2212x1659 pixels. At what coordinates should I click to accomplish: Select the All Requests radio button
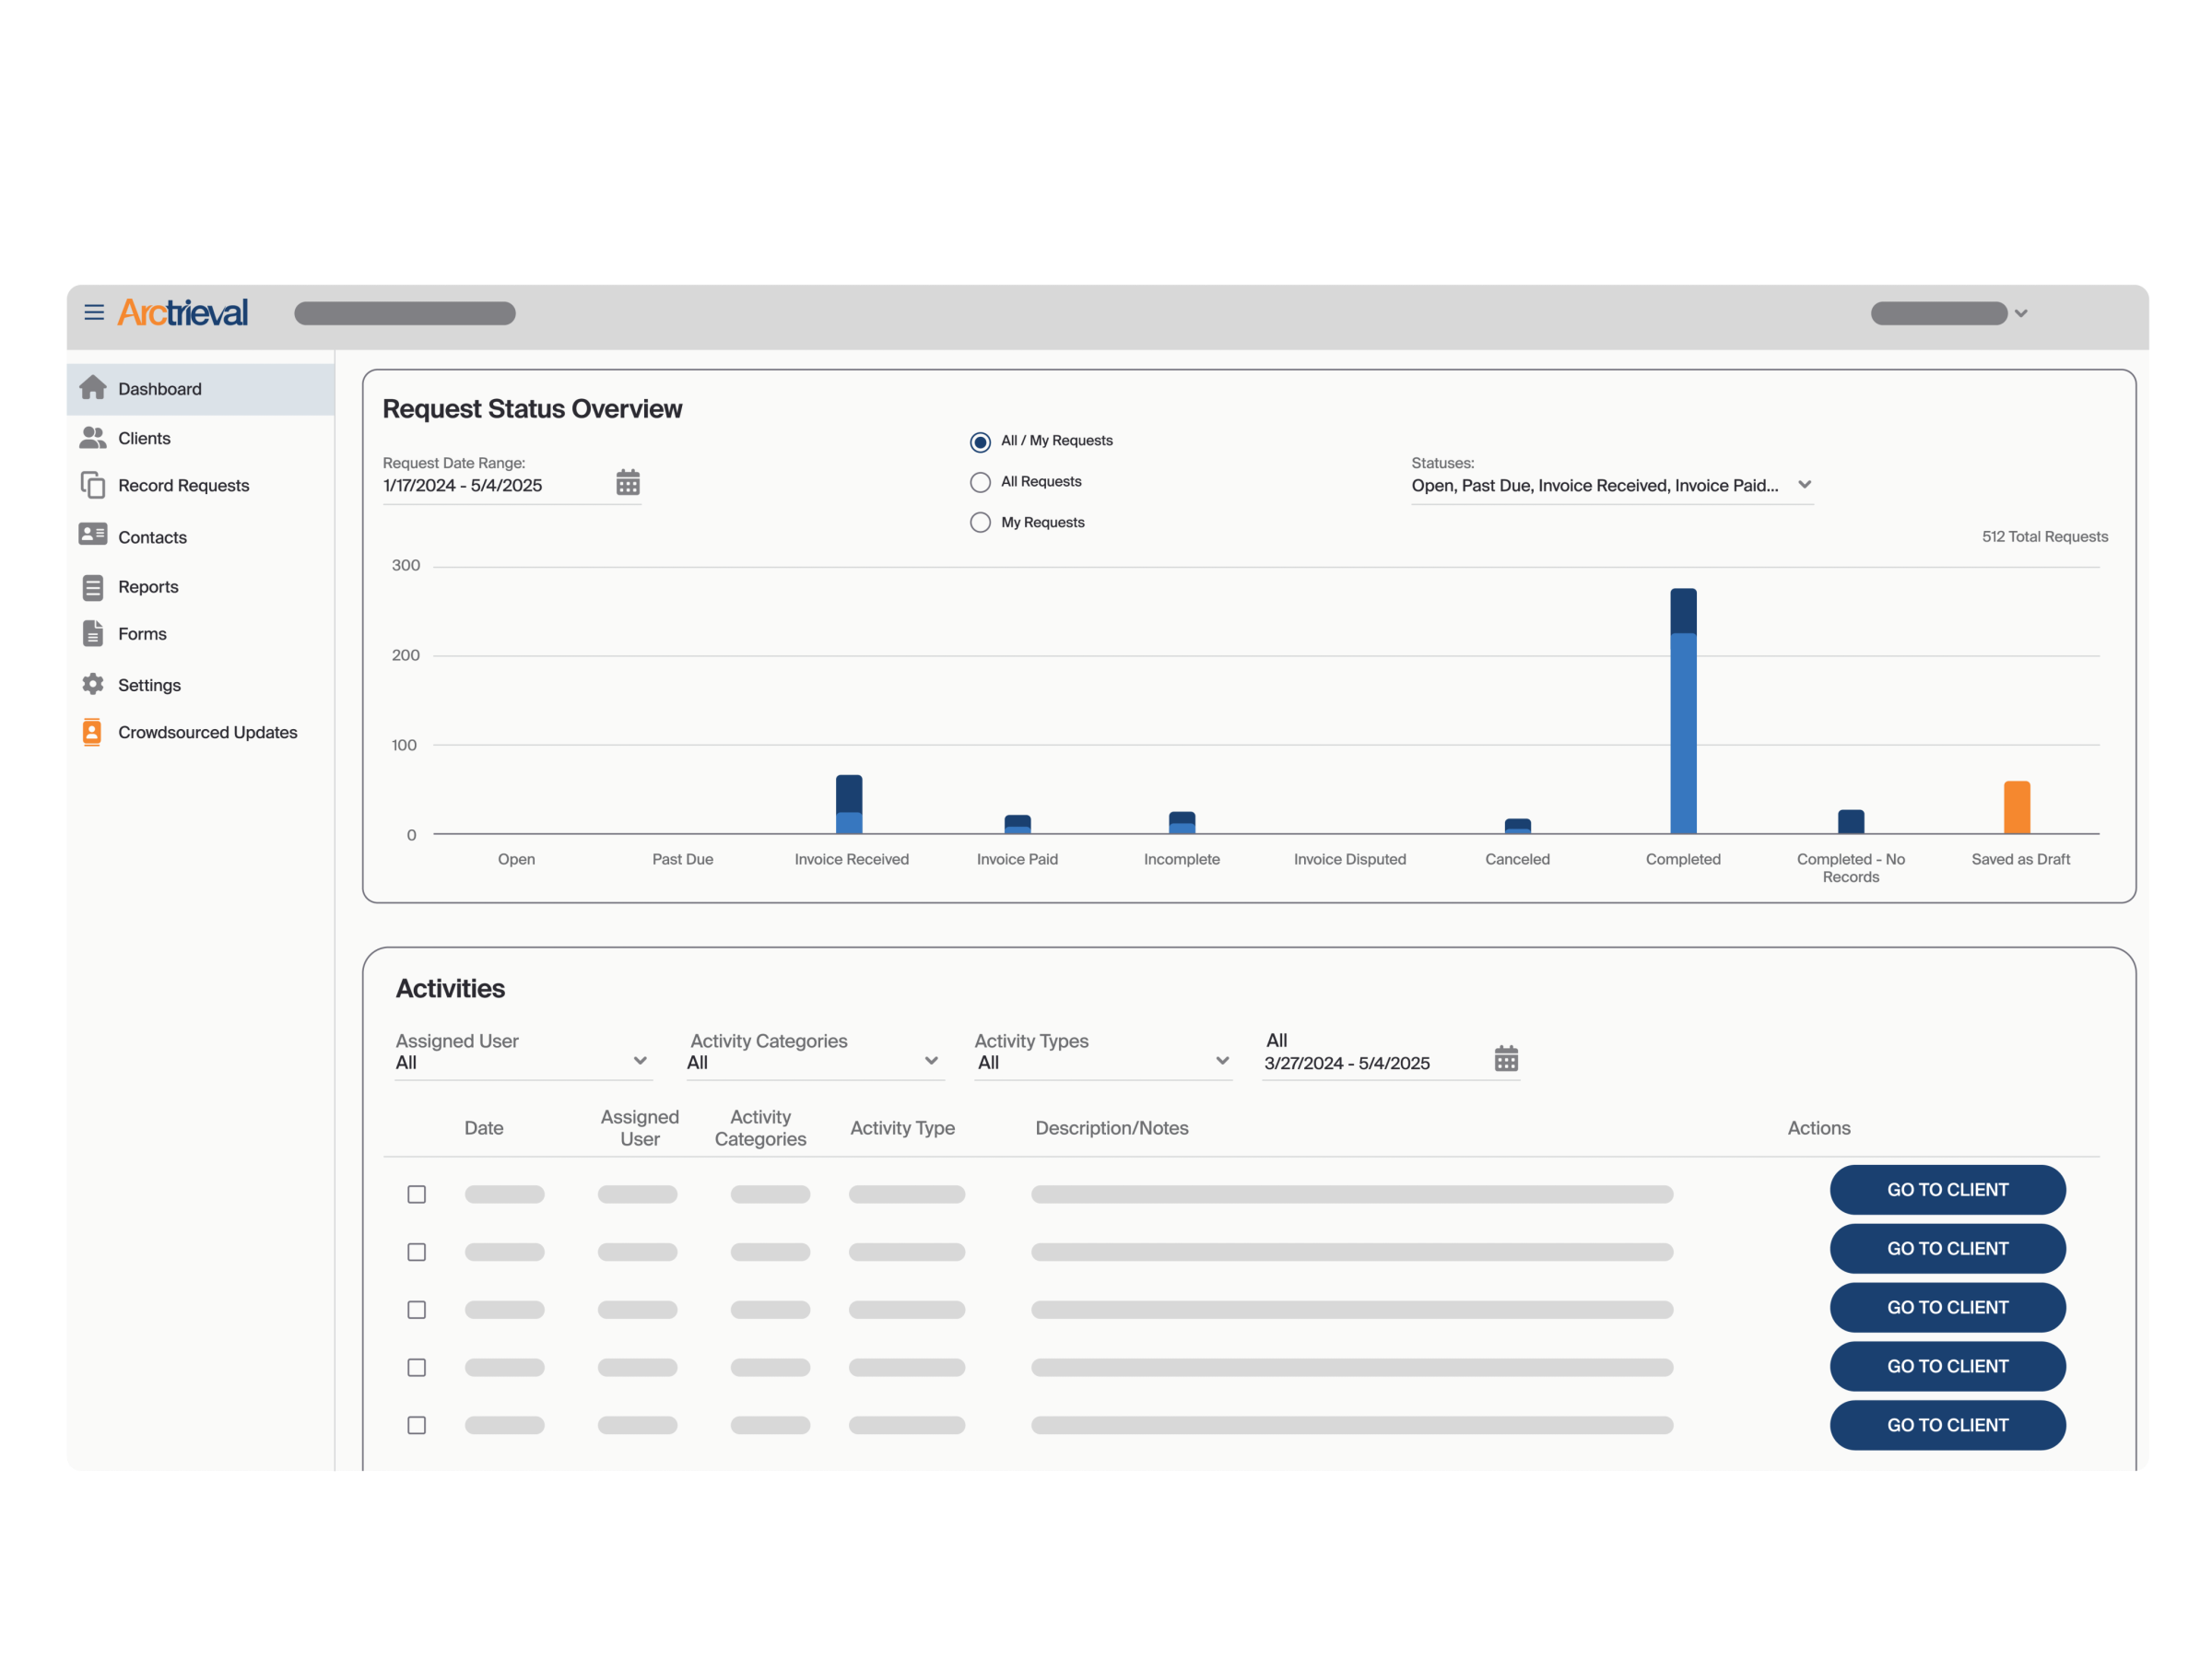[x=980, y=481]
